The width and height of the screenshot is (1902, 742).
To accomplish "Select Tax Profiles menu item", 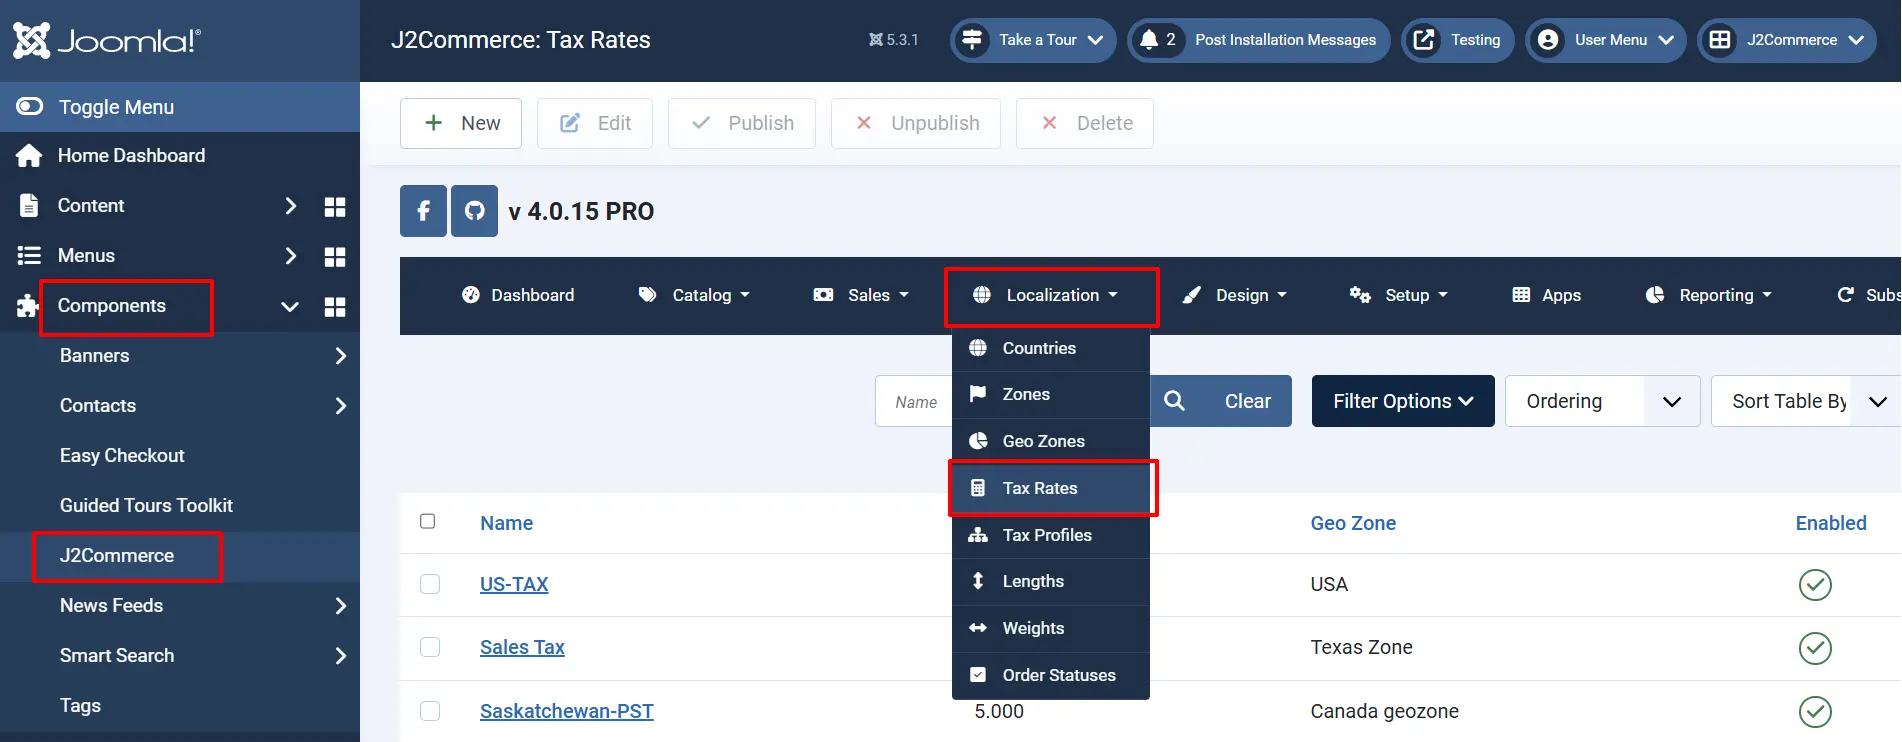I will coord(1051,535).
